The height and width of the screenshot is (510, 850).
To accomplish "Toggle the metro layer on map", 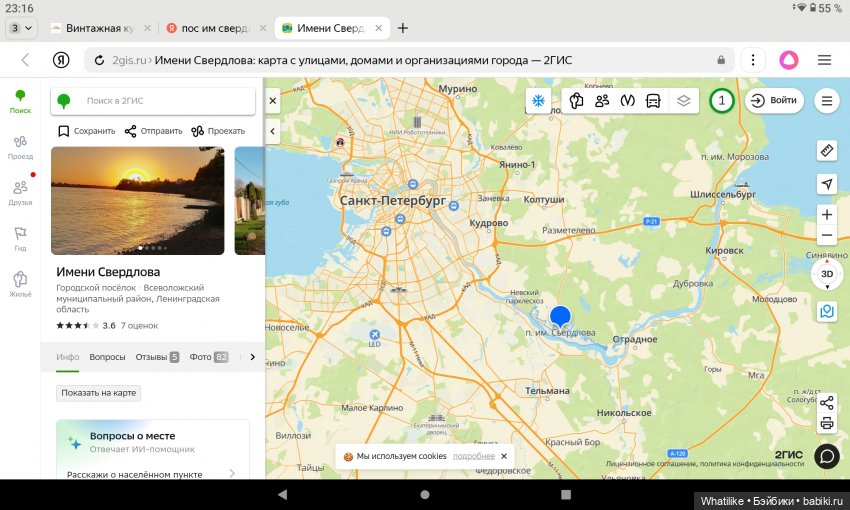I will pyautogui.click(x=628, y=101).
